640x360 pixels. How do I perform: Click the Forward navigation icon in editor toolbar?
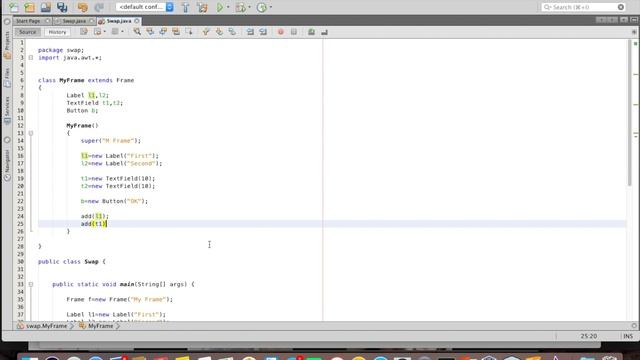click(x=115, y=32)
